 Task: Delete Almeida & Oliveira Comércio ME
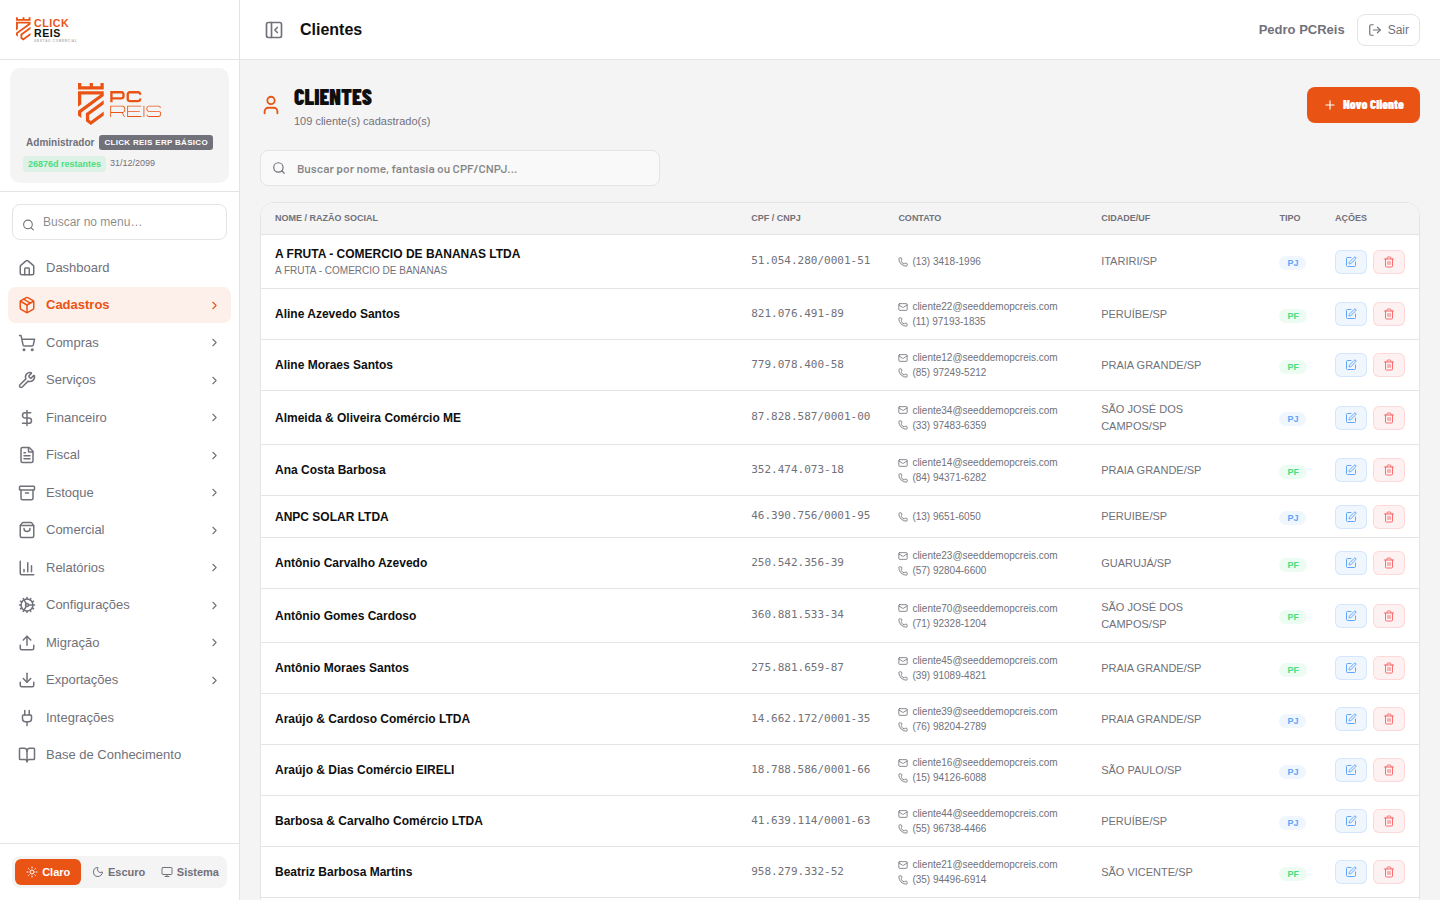(1389, 418)
